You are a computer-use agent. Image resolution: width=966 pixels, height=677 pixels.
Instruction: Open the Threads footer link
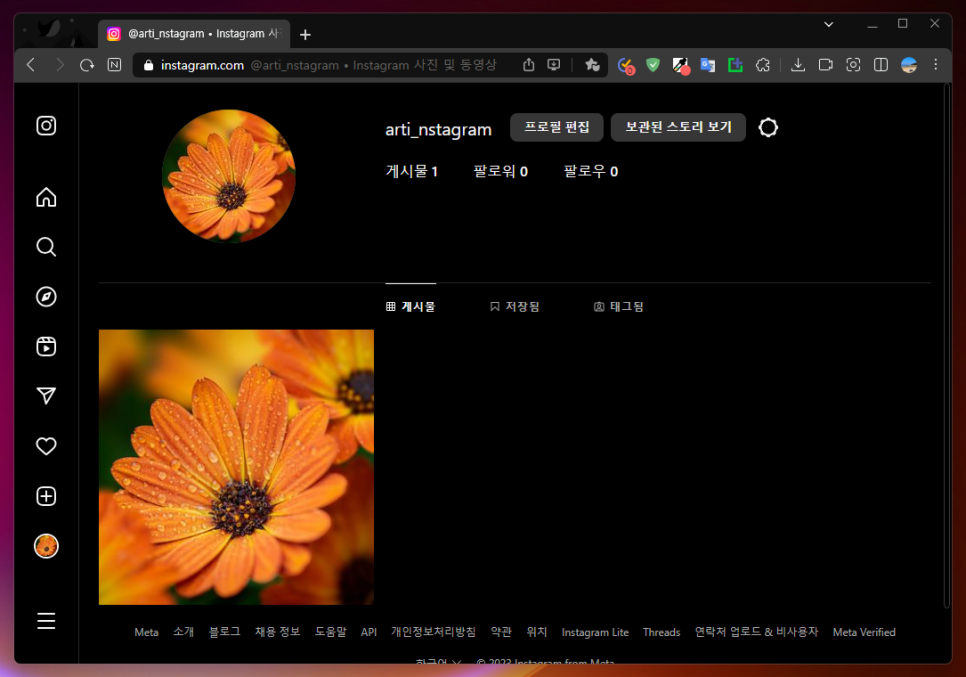click(662, 632)
